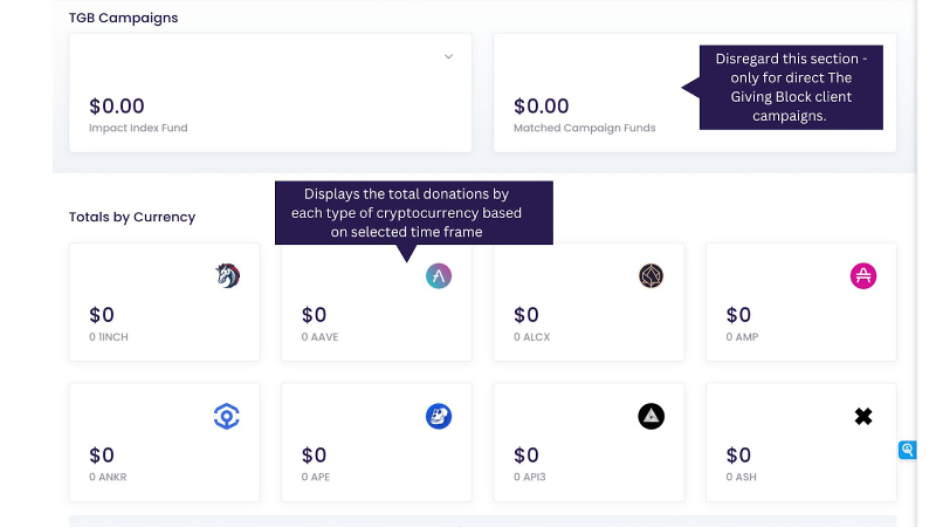Click the black API3 triangle icon

coord(651,416)
